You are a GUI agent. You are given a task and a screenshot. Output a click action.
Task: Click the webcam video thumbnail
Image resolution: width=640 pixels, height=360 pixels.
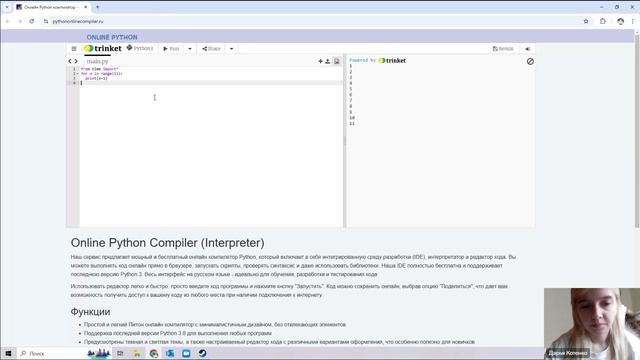[x=591, y=324]
